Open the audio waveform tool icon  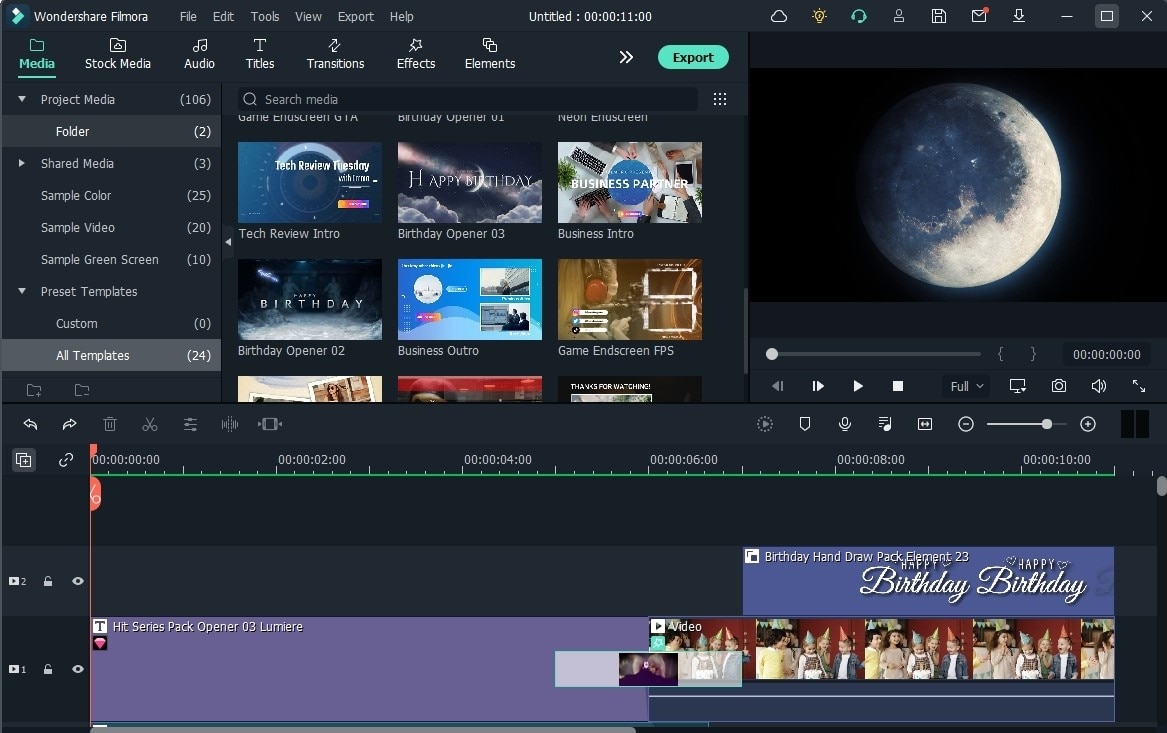point(229,424)
